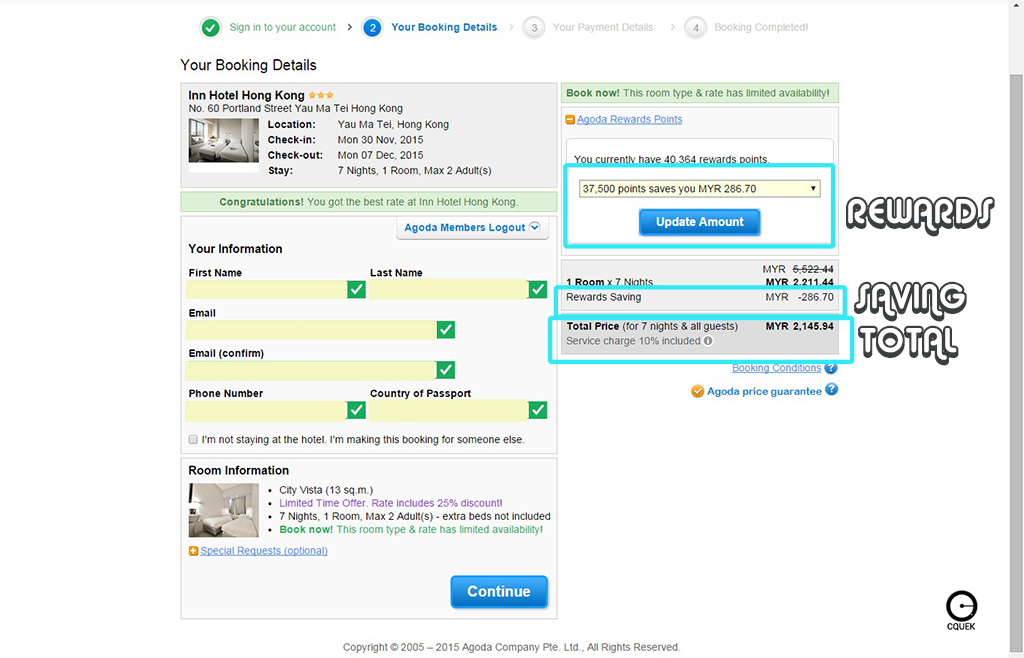Viewport: 1024px width, 658px height.
Task: Click the orange Agoda price guarantee checkmark
Action: (697, 391)
